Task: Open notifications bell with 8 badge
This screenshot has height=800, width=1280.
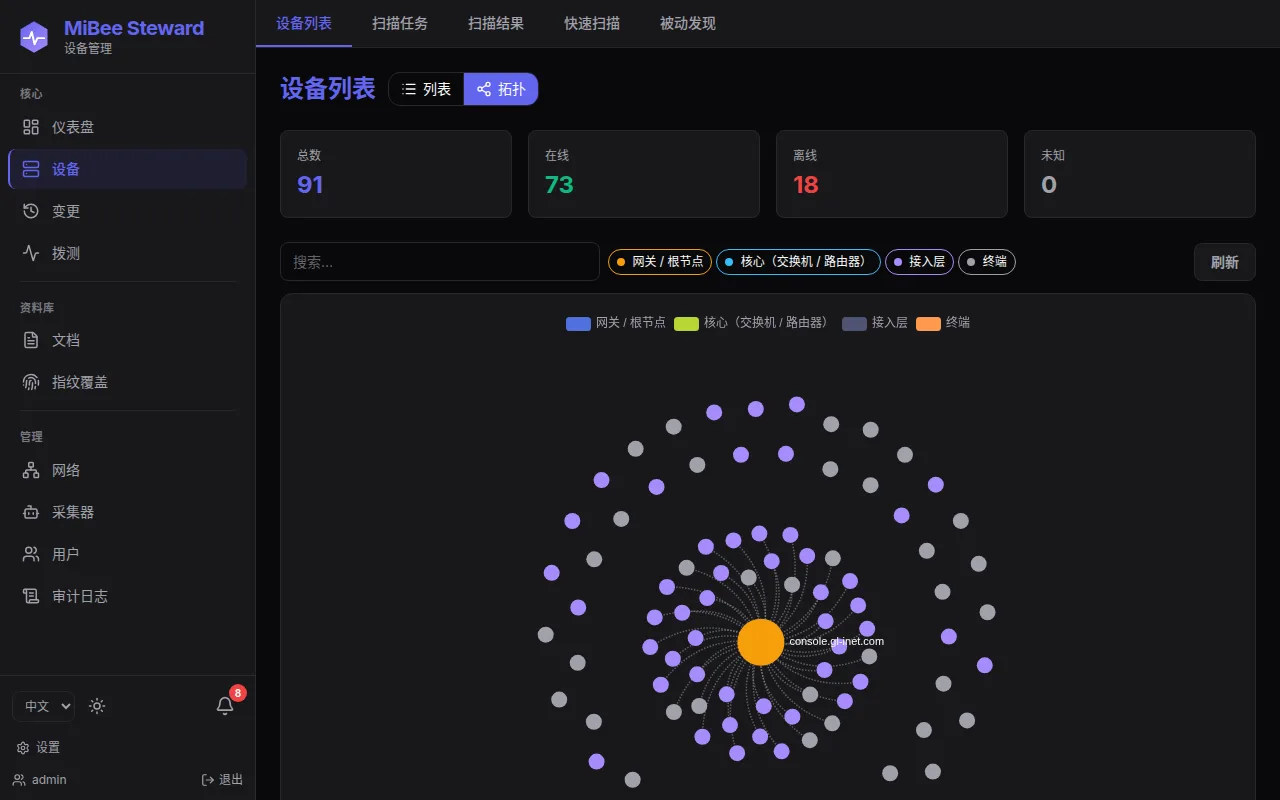Action: click(226, 705)
